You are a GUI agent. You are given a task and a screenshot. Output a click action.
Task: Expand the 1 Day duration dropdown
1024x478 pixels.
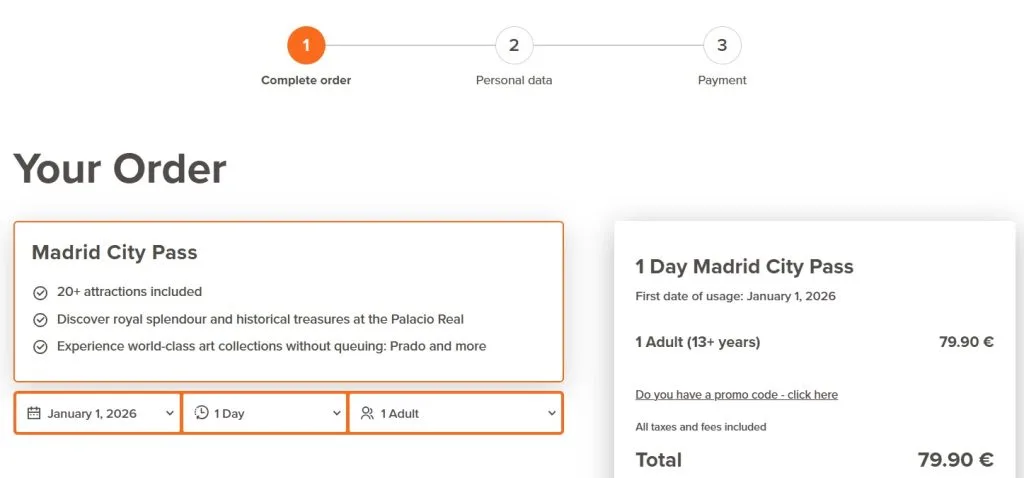265,413
